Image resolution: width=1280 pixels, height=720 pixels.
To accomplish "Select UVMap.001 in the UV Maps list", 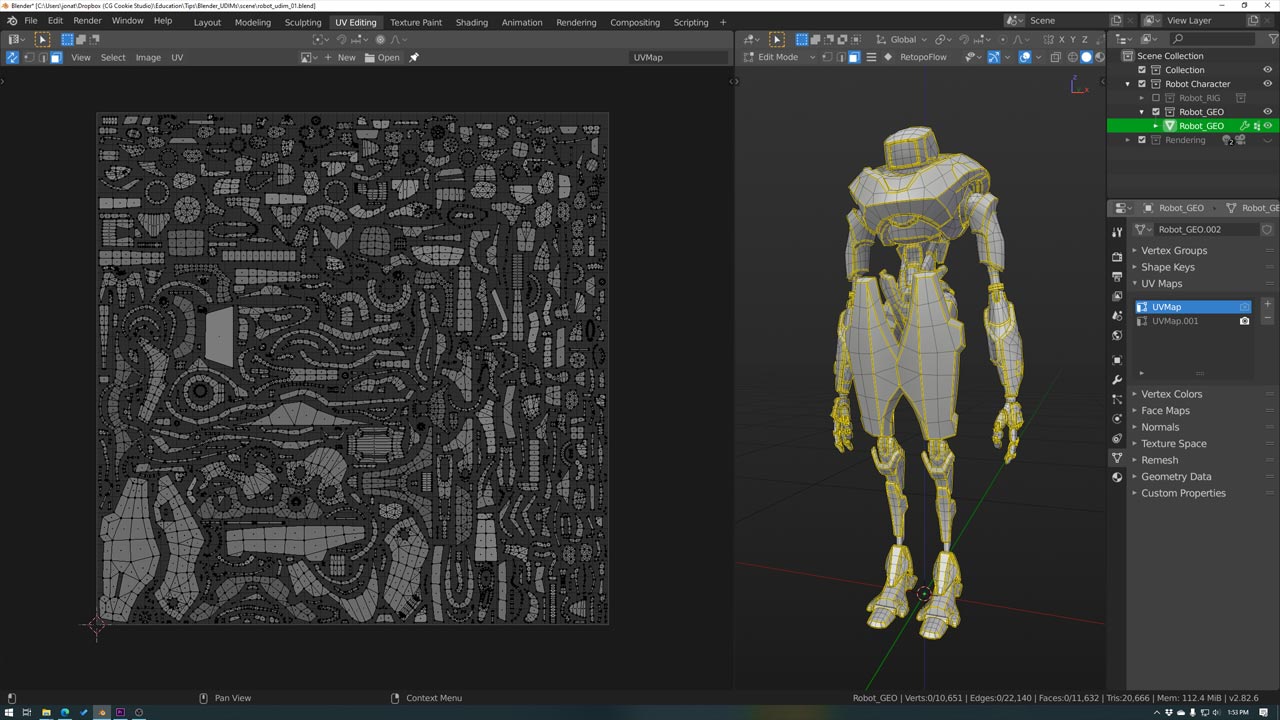I will click(x=1175, y=321).
